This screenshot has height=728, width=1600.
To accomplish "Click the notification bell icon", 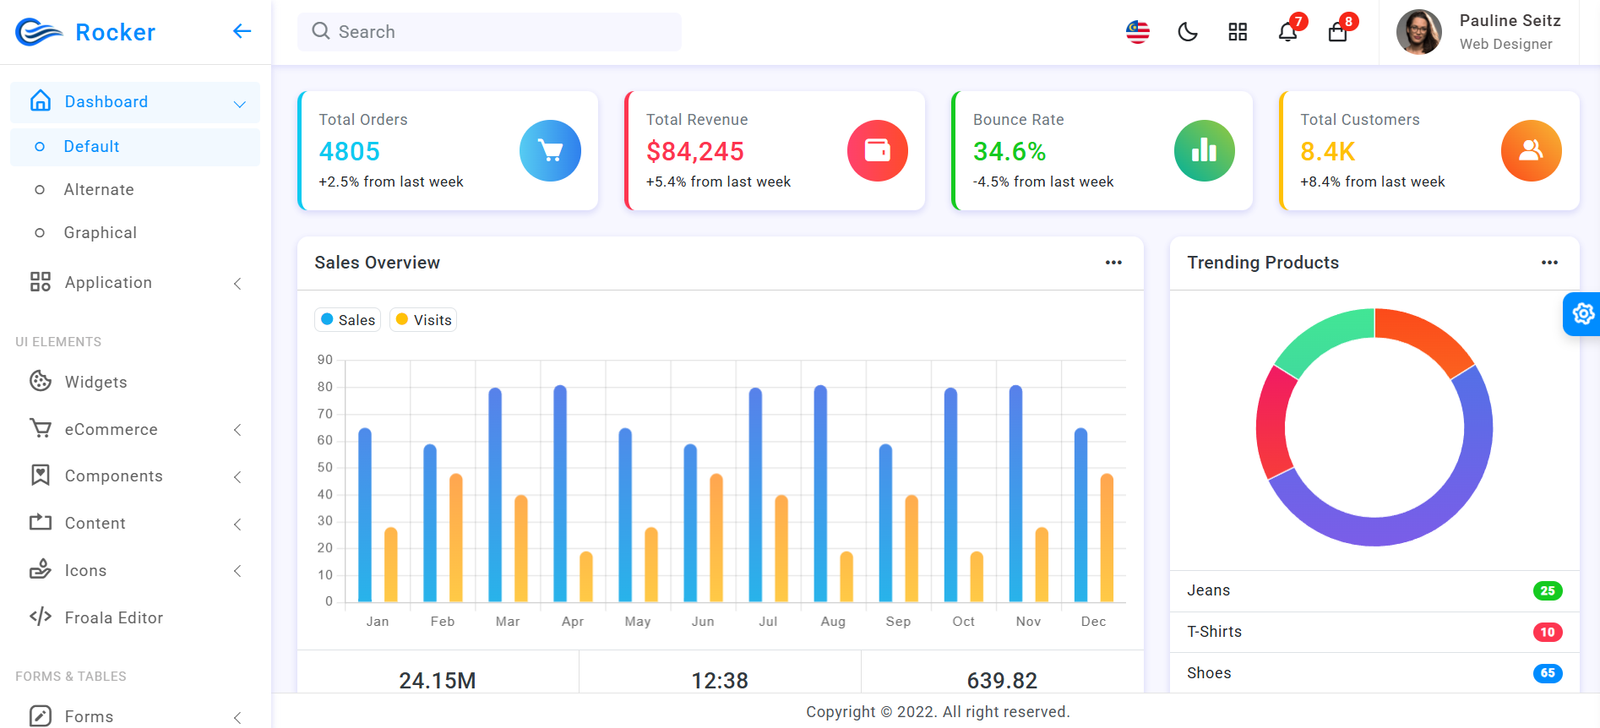I will [1287, 32].
